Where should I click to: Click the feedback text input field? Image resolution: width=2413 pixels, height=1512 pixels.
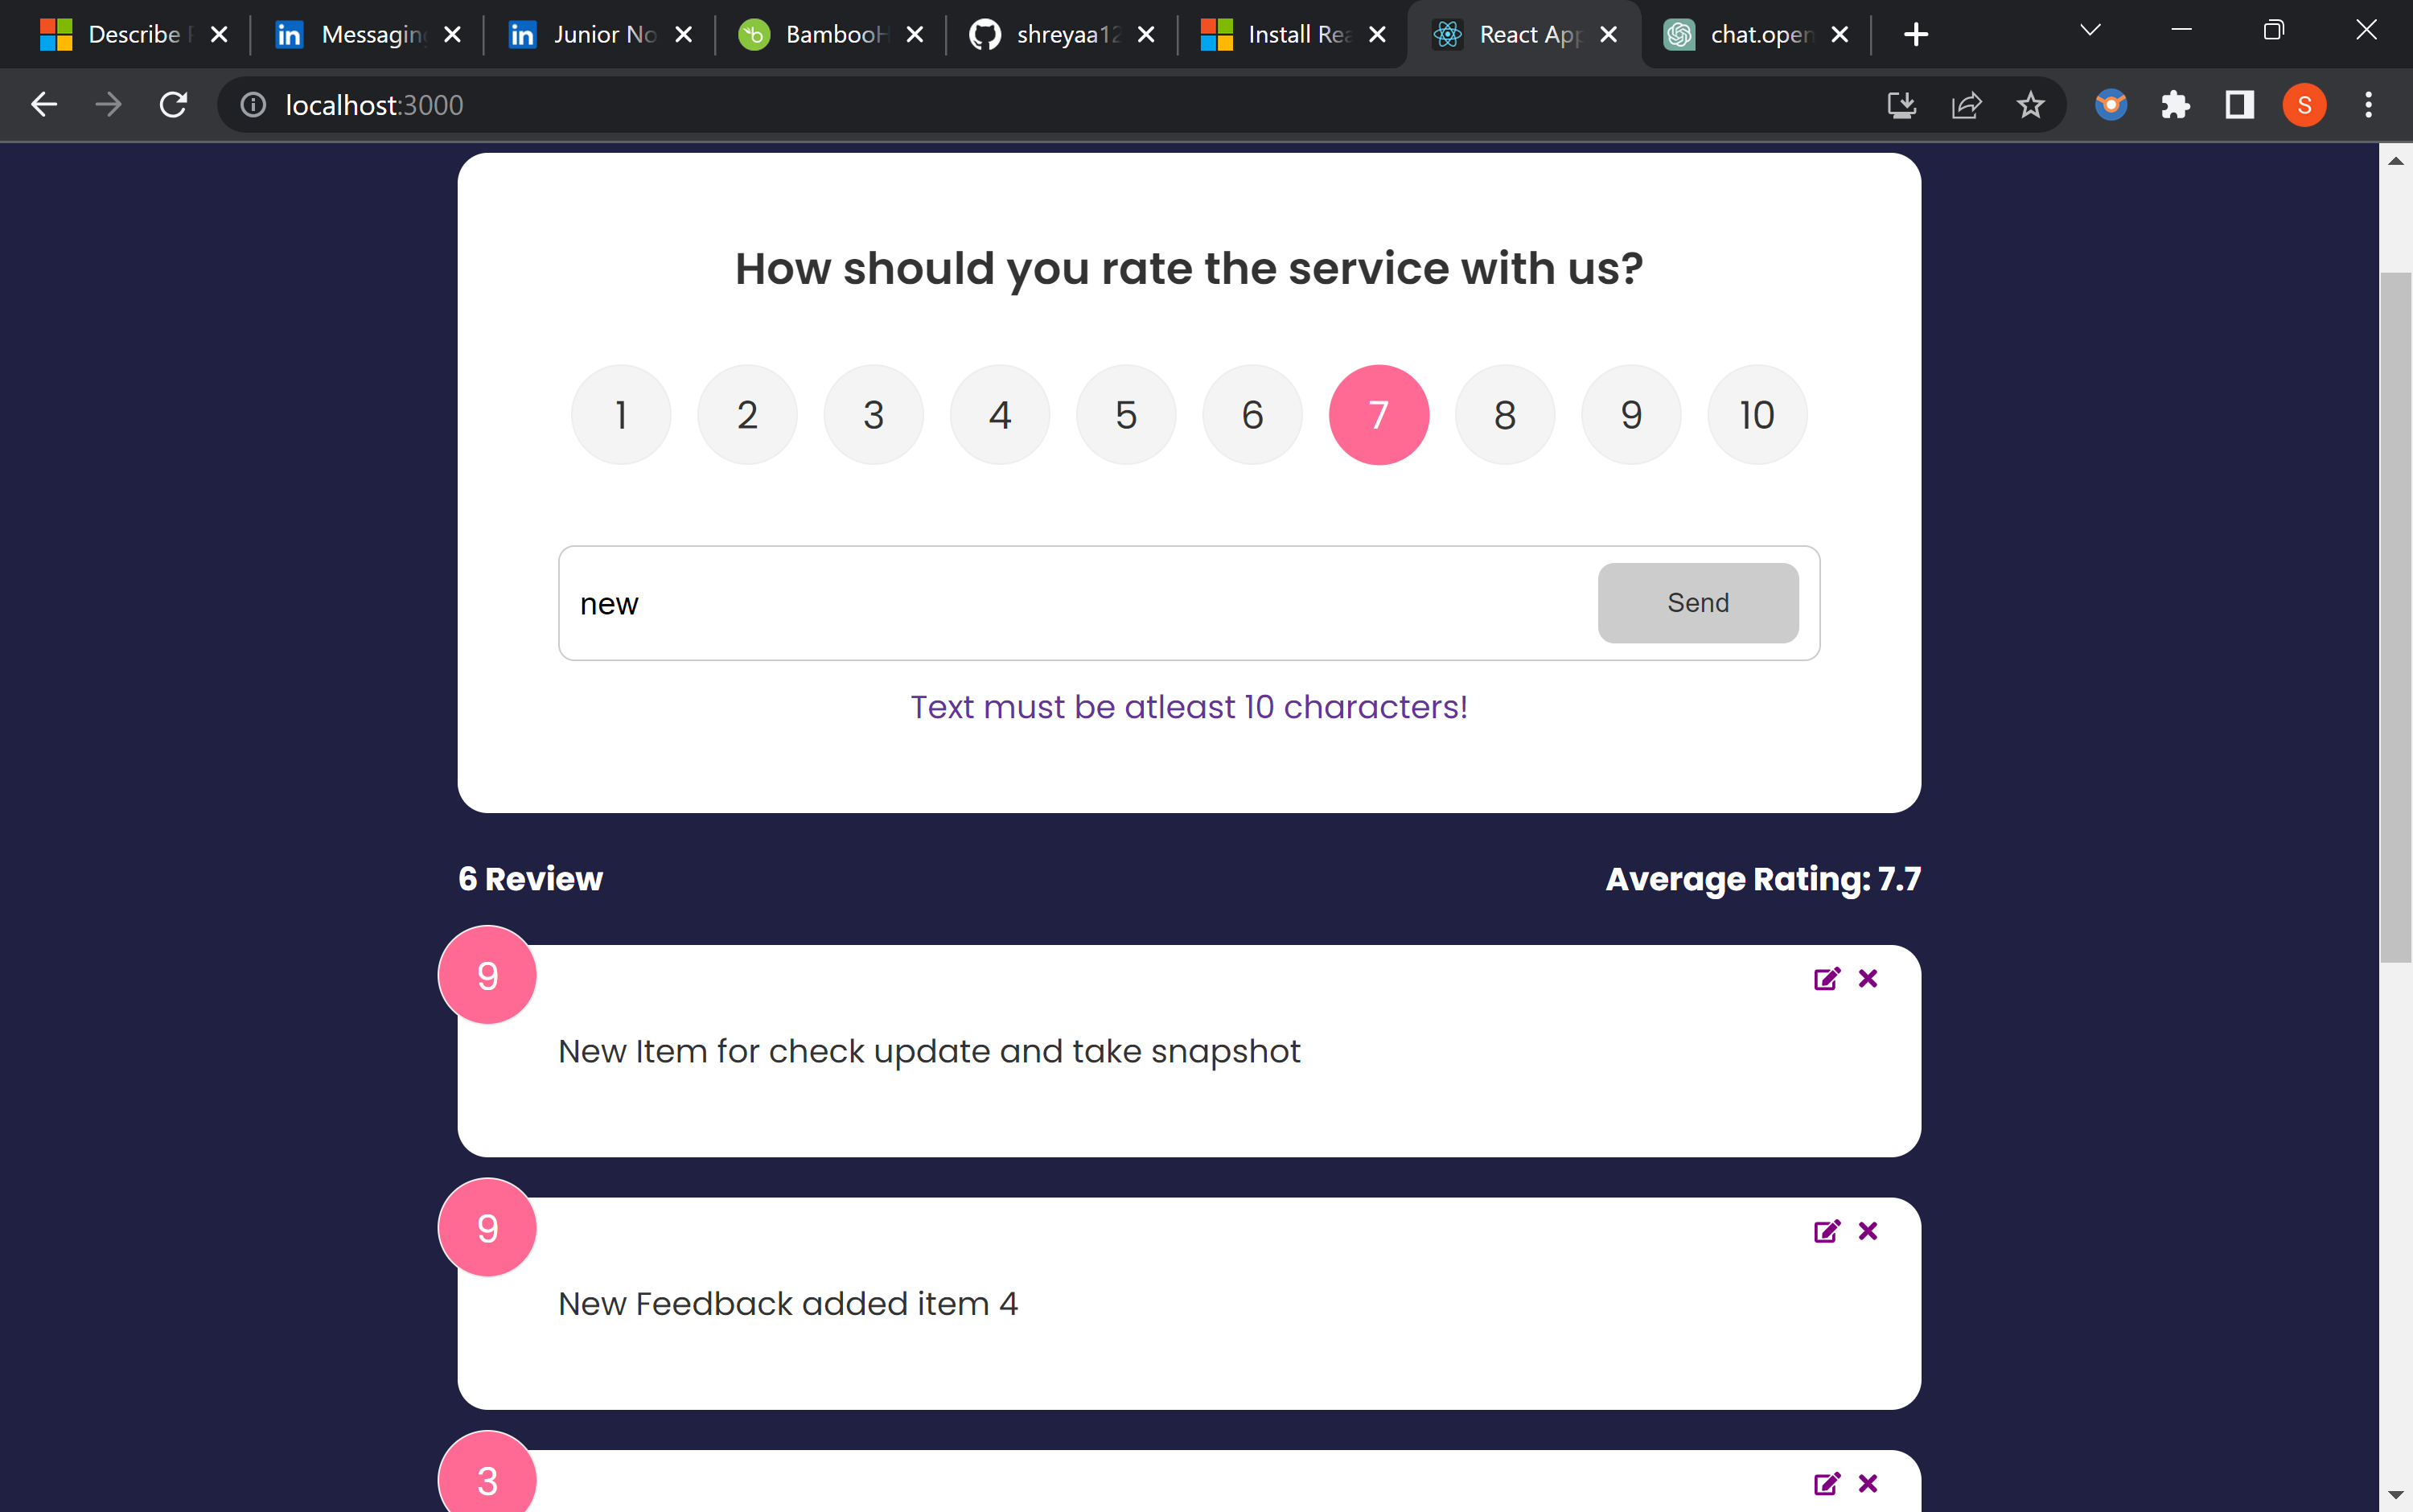(1000, 602)
